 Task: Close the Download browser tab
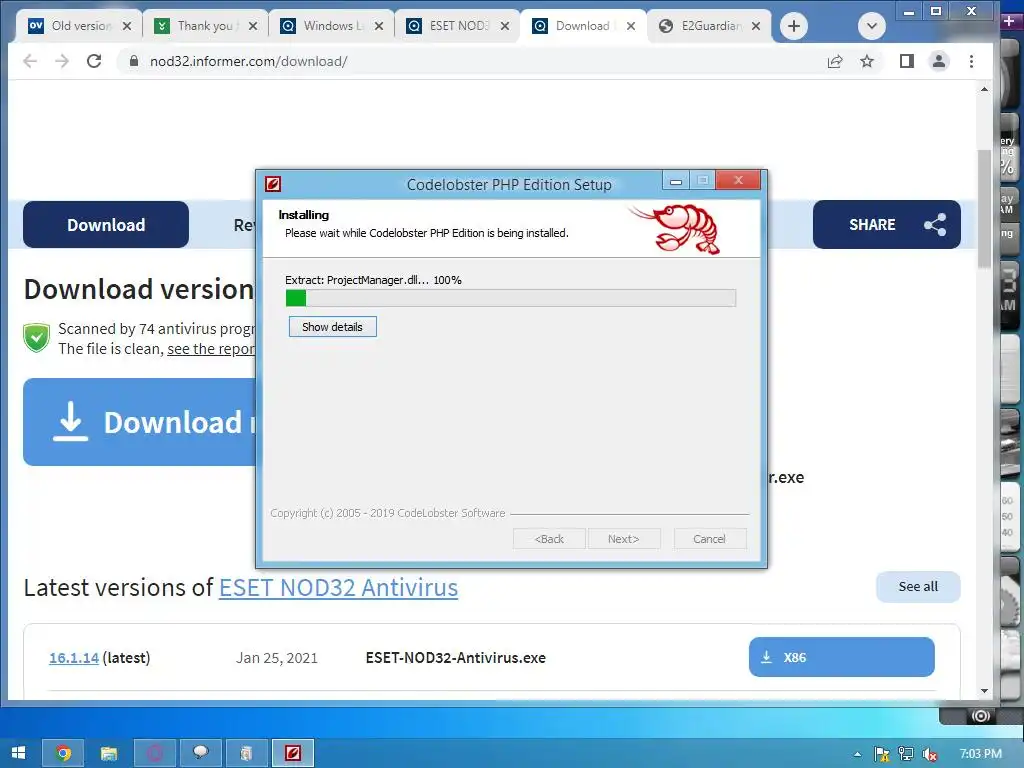click(x=631, y=26)
